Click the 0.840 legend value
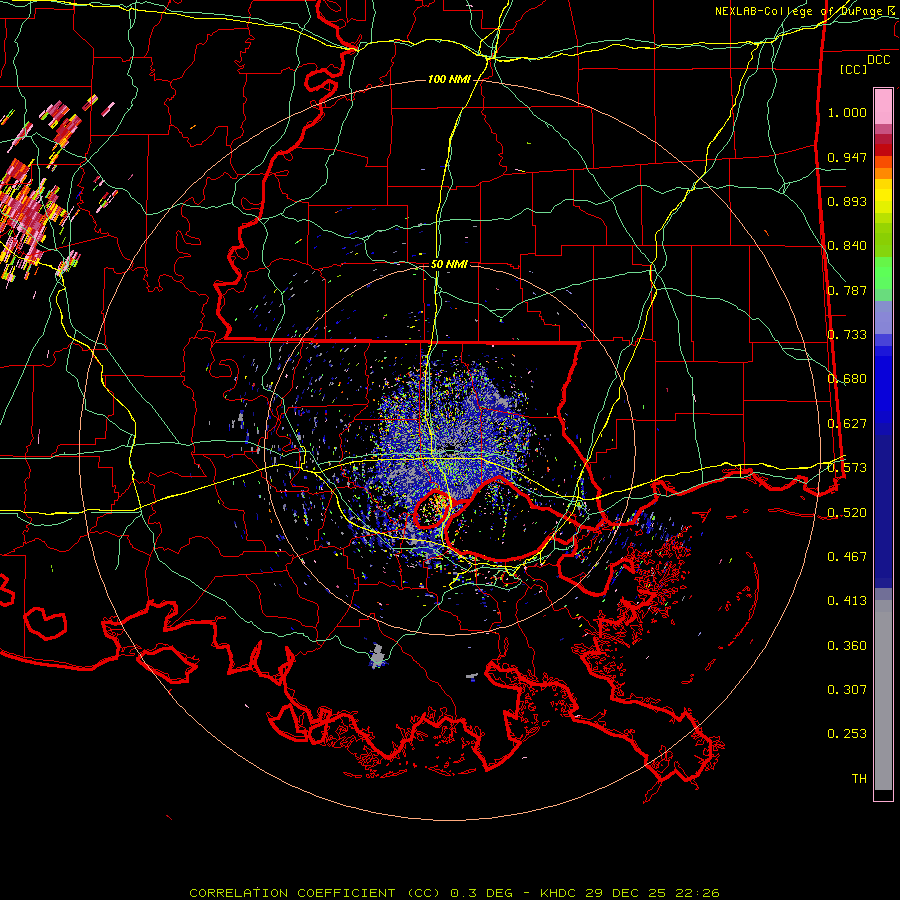This screenshot has width=900, height=900. tap(847, 246)
